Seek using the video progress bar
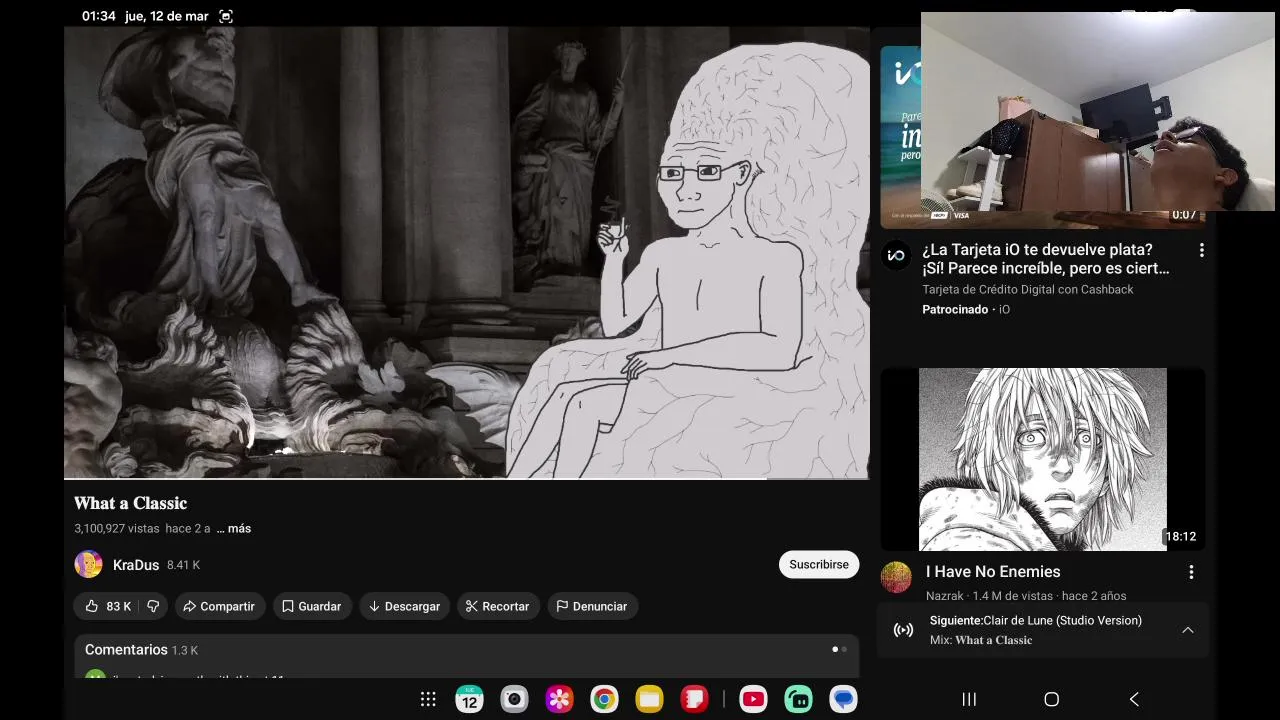This screenshot has height=720, width=1280. click(466, 479)
